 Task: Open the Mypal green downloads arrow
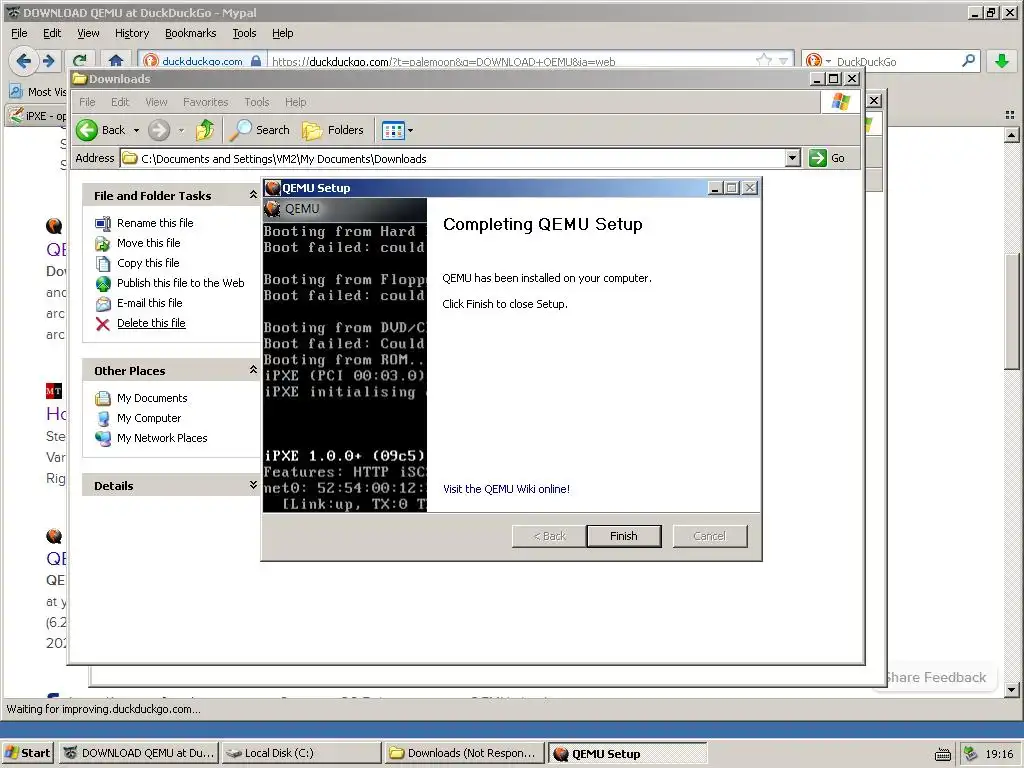(1001, 61)
